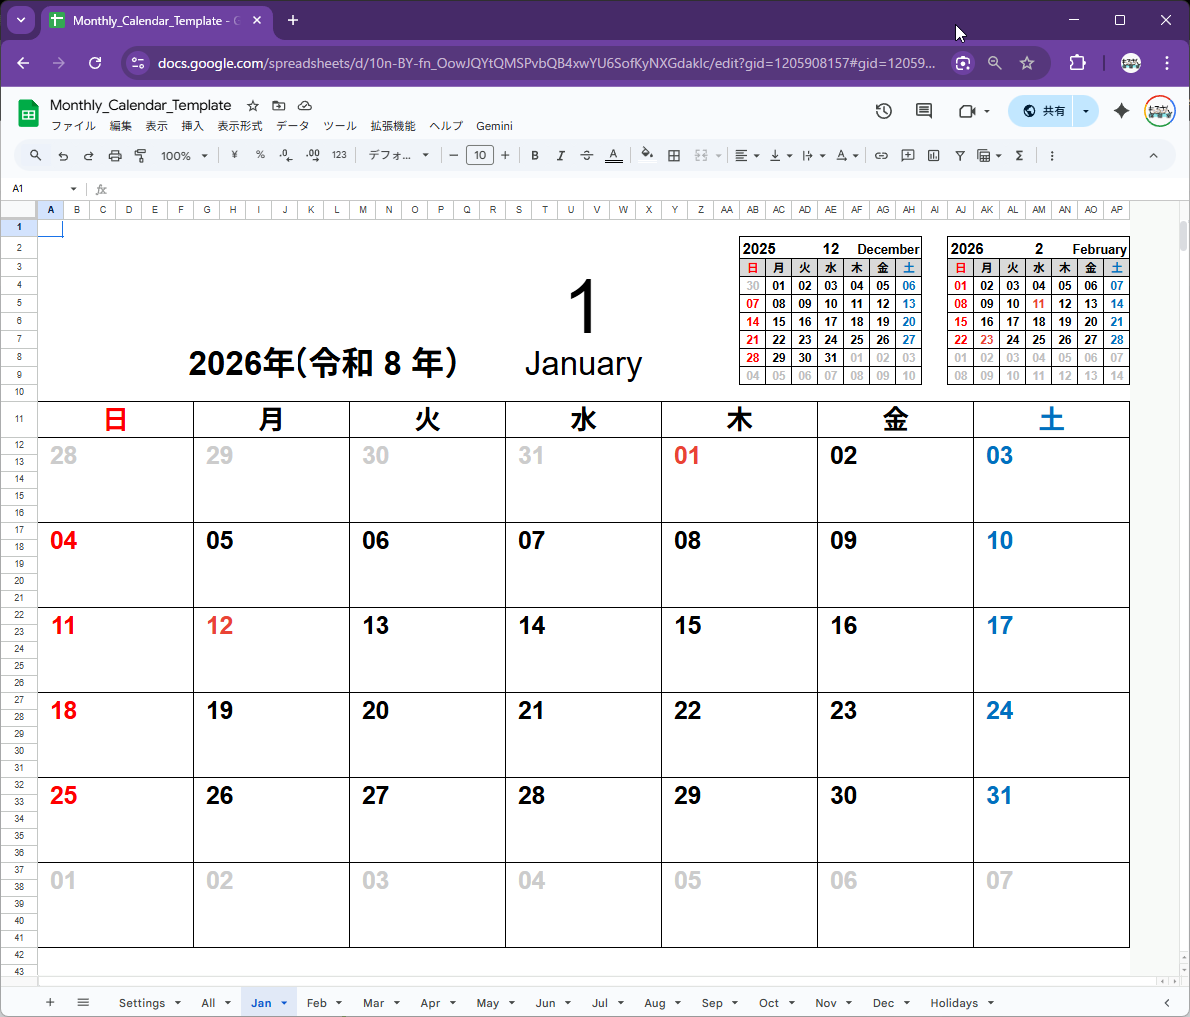
Task: Open the comments panel icon
Action: pyautogui.click(x=924, y=111)
